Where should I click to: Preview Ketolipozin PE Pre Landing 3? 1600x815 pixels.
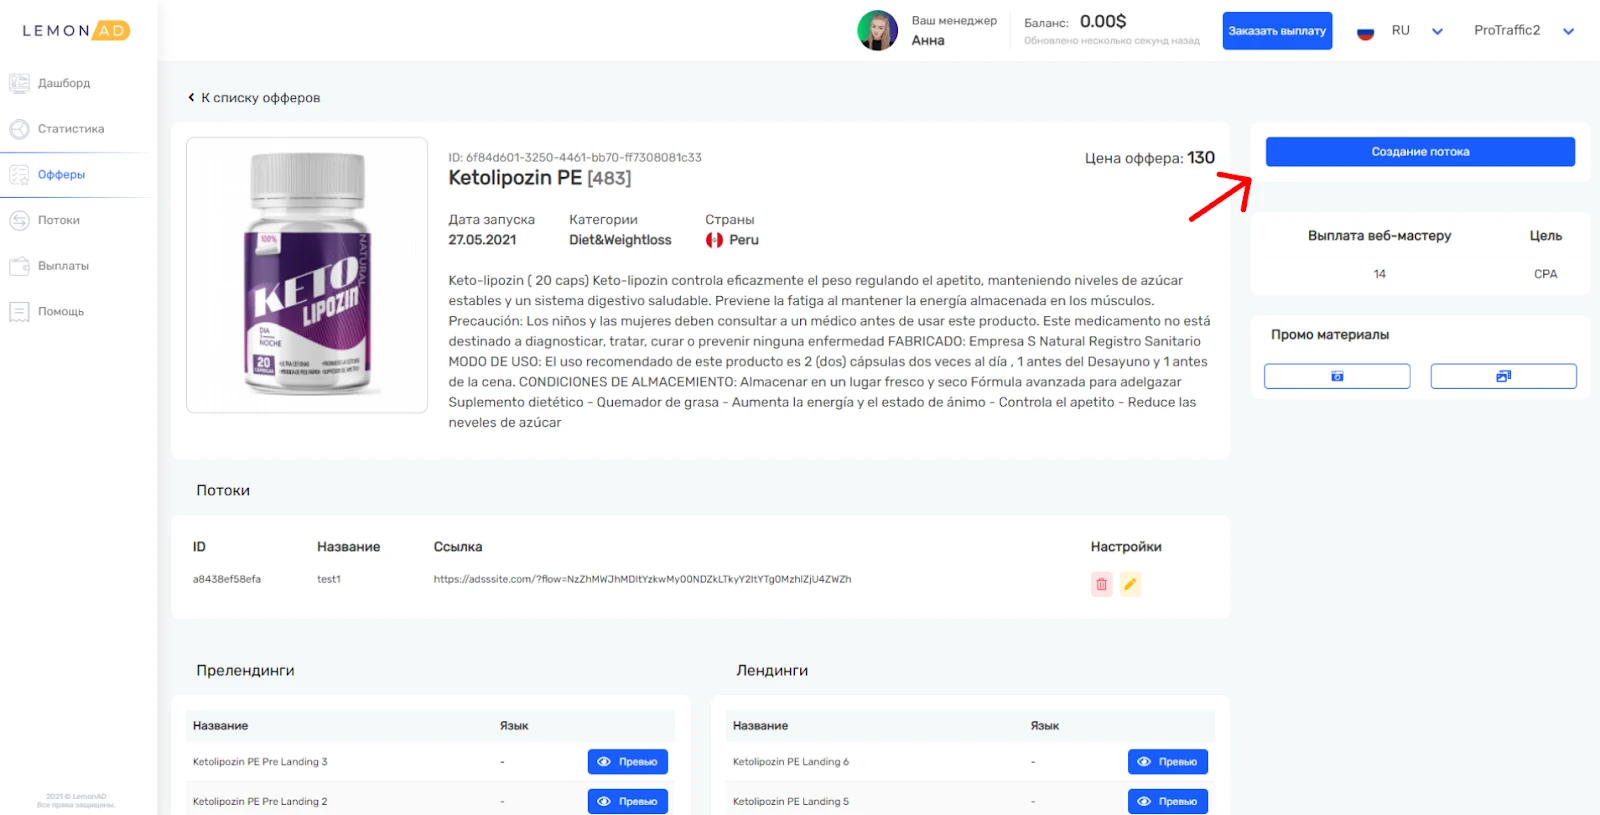point(627,762)
